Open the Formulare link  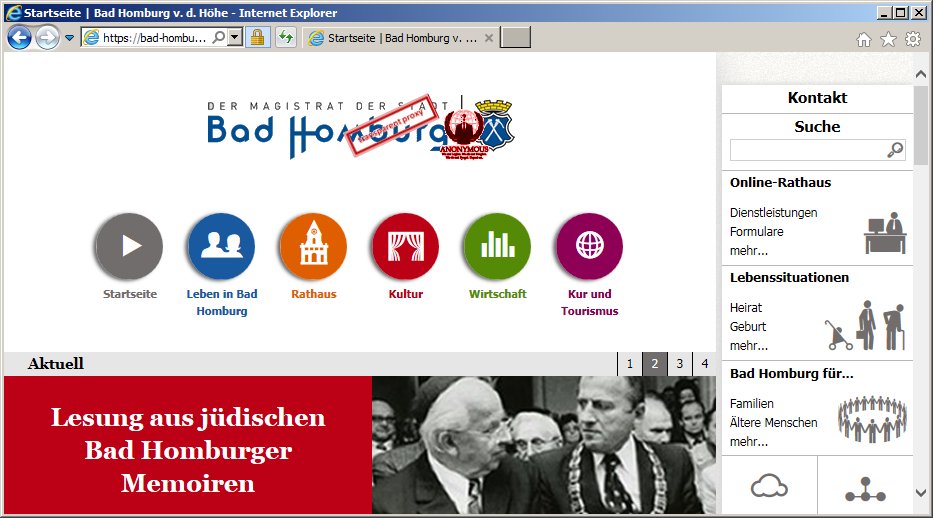756,231
